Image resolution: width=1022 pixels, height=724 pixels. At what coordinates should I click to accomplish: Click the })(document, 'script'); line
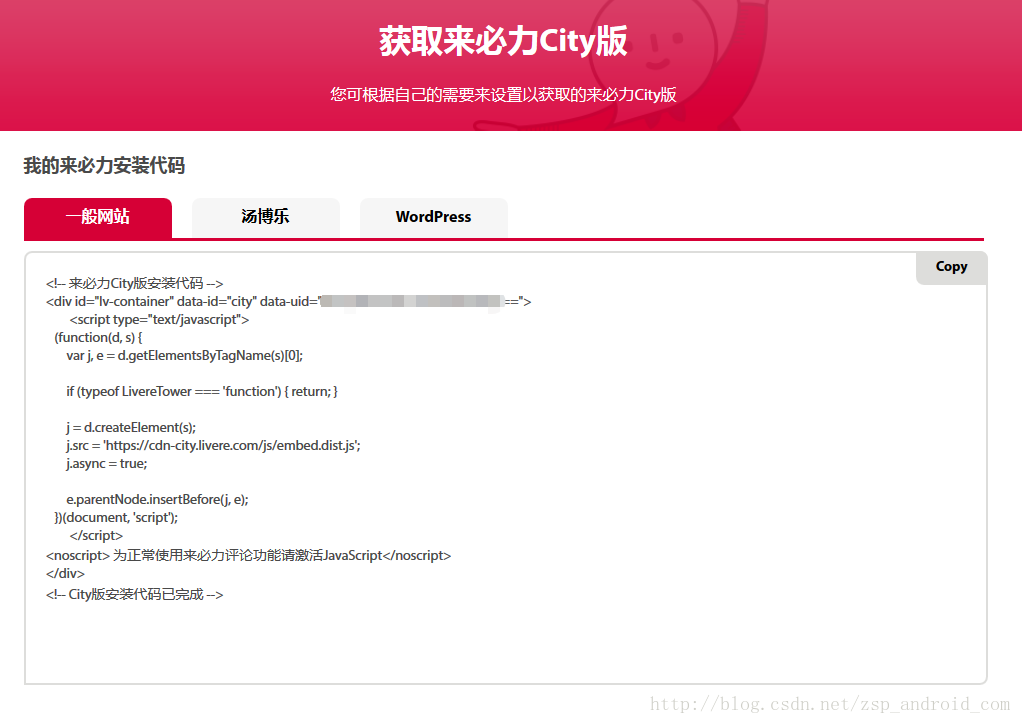116,517
